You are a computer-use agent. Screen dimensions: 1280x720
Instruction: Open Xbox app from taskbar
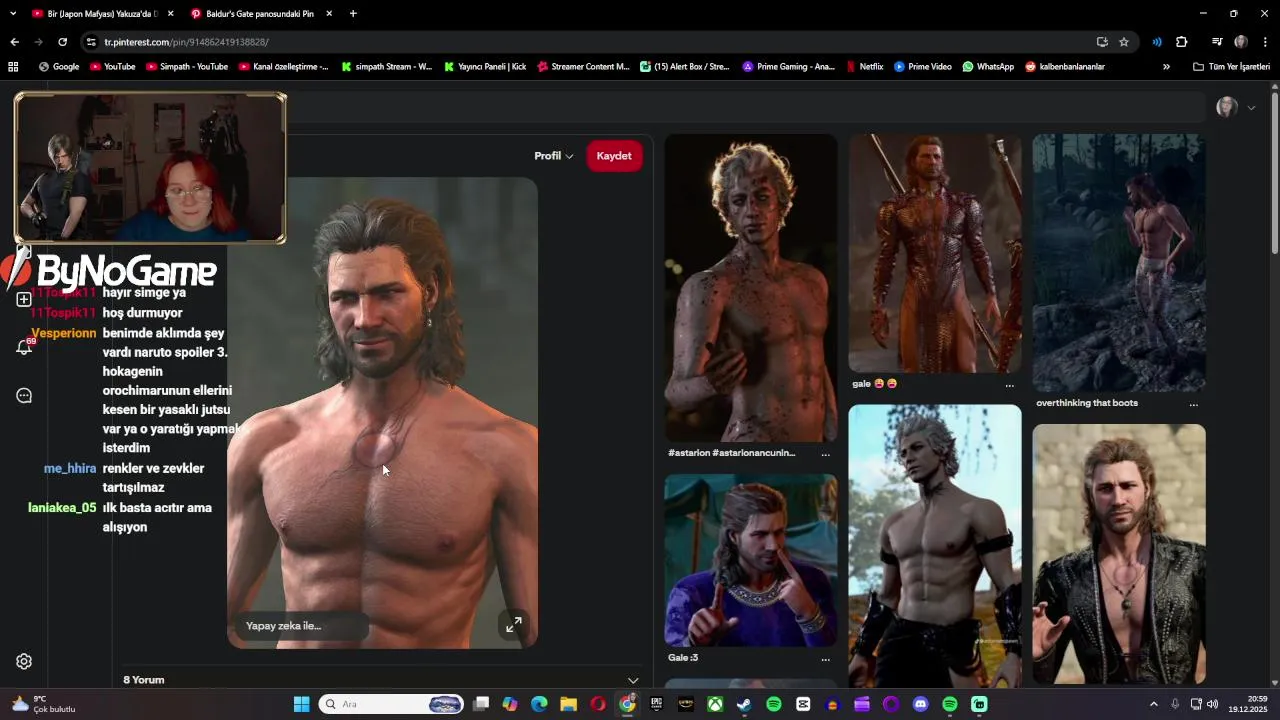pyautogui.click(x=715, y=704)
